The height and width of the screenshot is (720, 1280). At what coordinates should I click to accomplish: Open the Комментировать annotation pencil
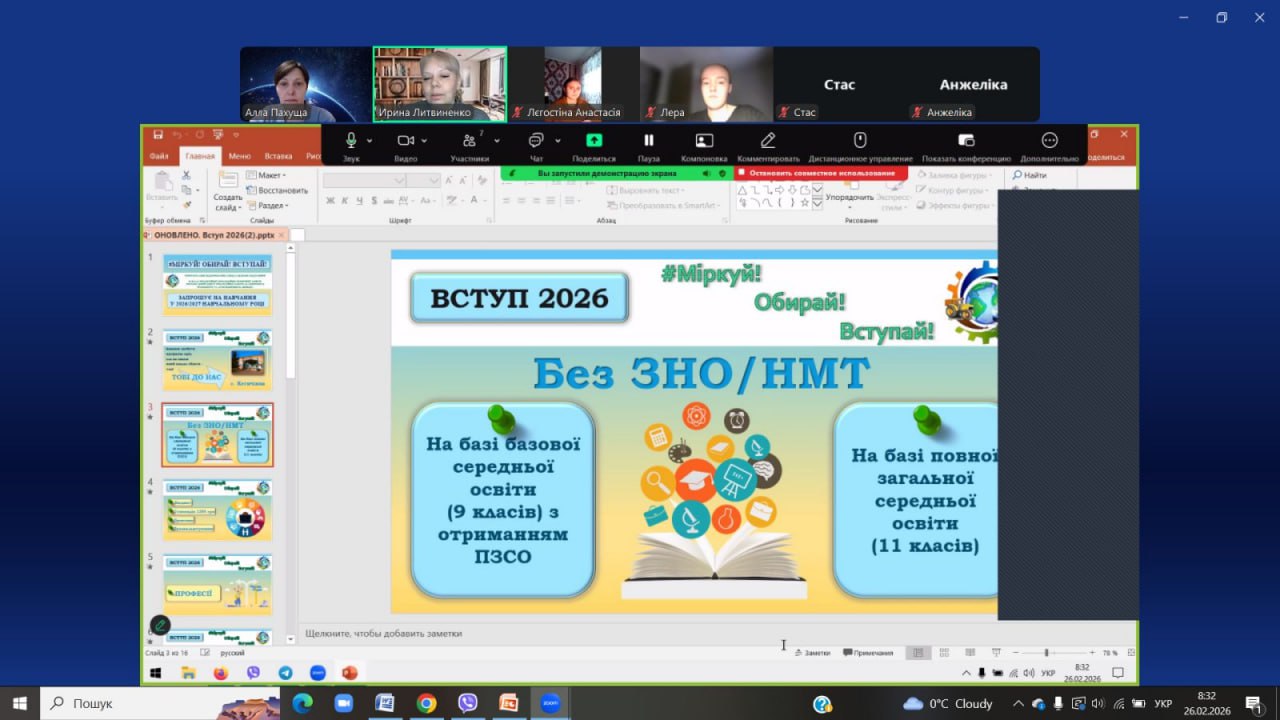[768, 141]
